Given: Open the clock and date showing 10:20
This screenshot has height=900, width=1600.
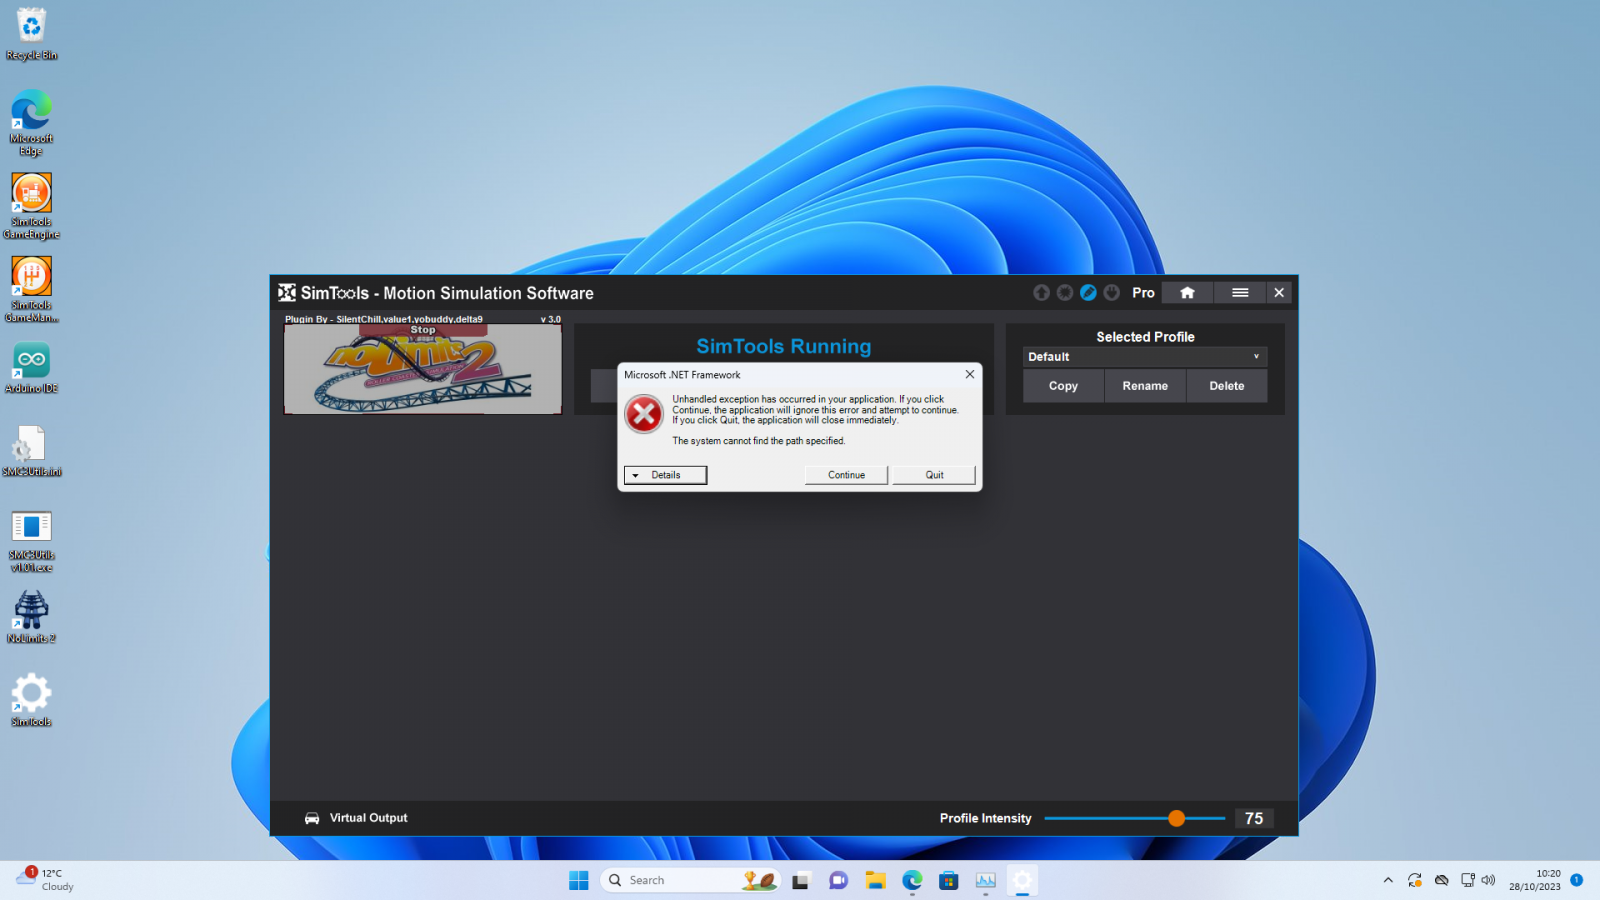Looking at the screenshot, I should coord(1535,880).
